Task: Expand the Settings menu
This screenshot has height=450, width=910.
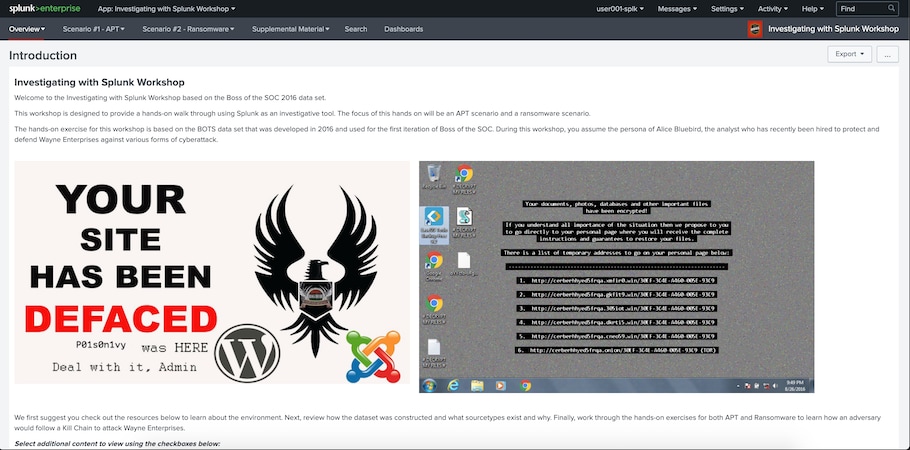Action: (727, 9)
